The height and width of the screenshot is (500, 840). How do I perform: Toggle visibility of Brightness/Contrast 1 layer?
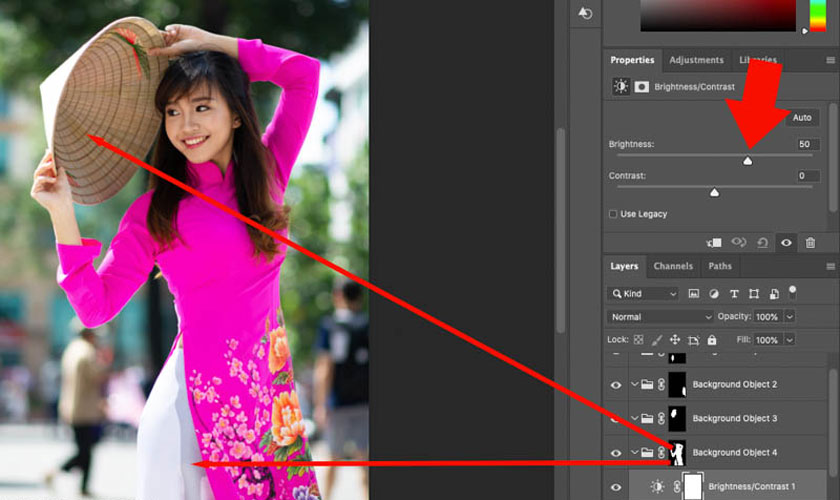click(616, 487)
